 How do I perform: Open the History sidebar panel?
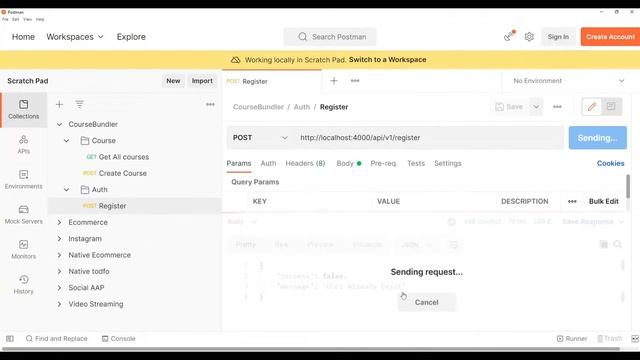point(23,285)
